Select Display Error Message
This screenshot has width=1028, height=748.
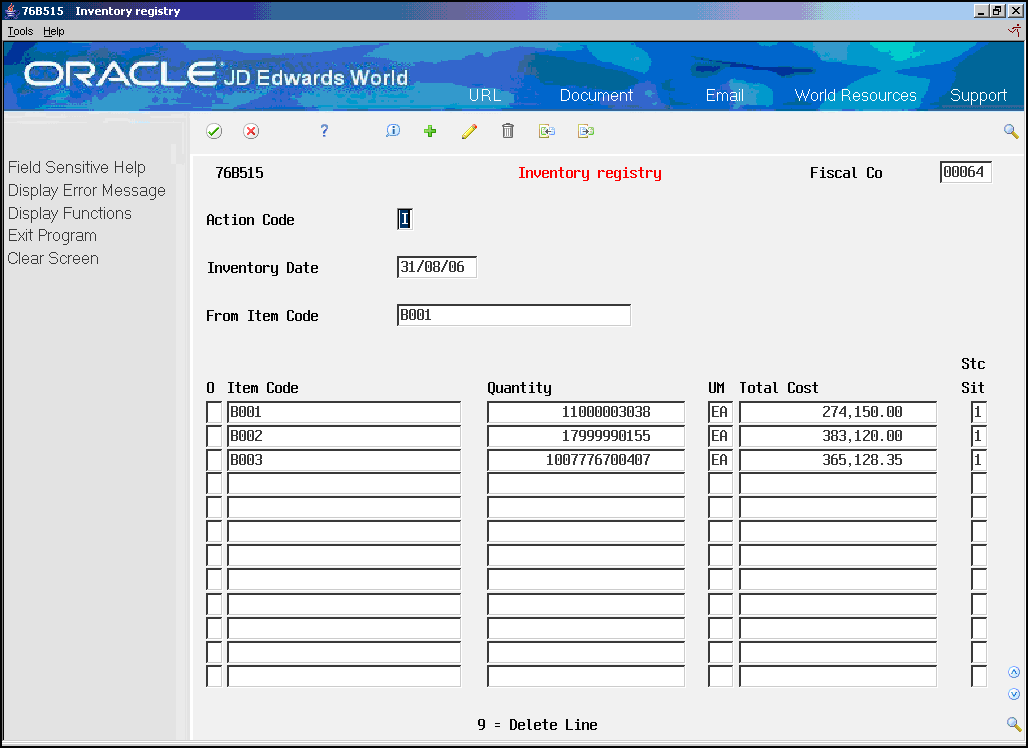pos(87,191)
